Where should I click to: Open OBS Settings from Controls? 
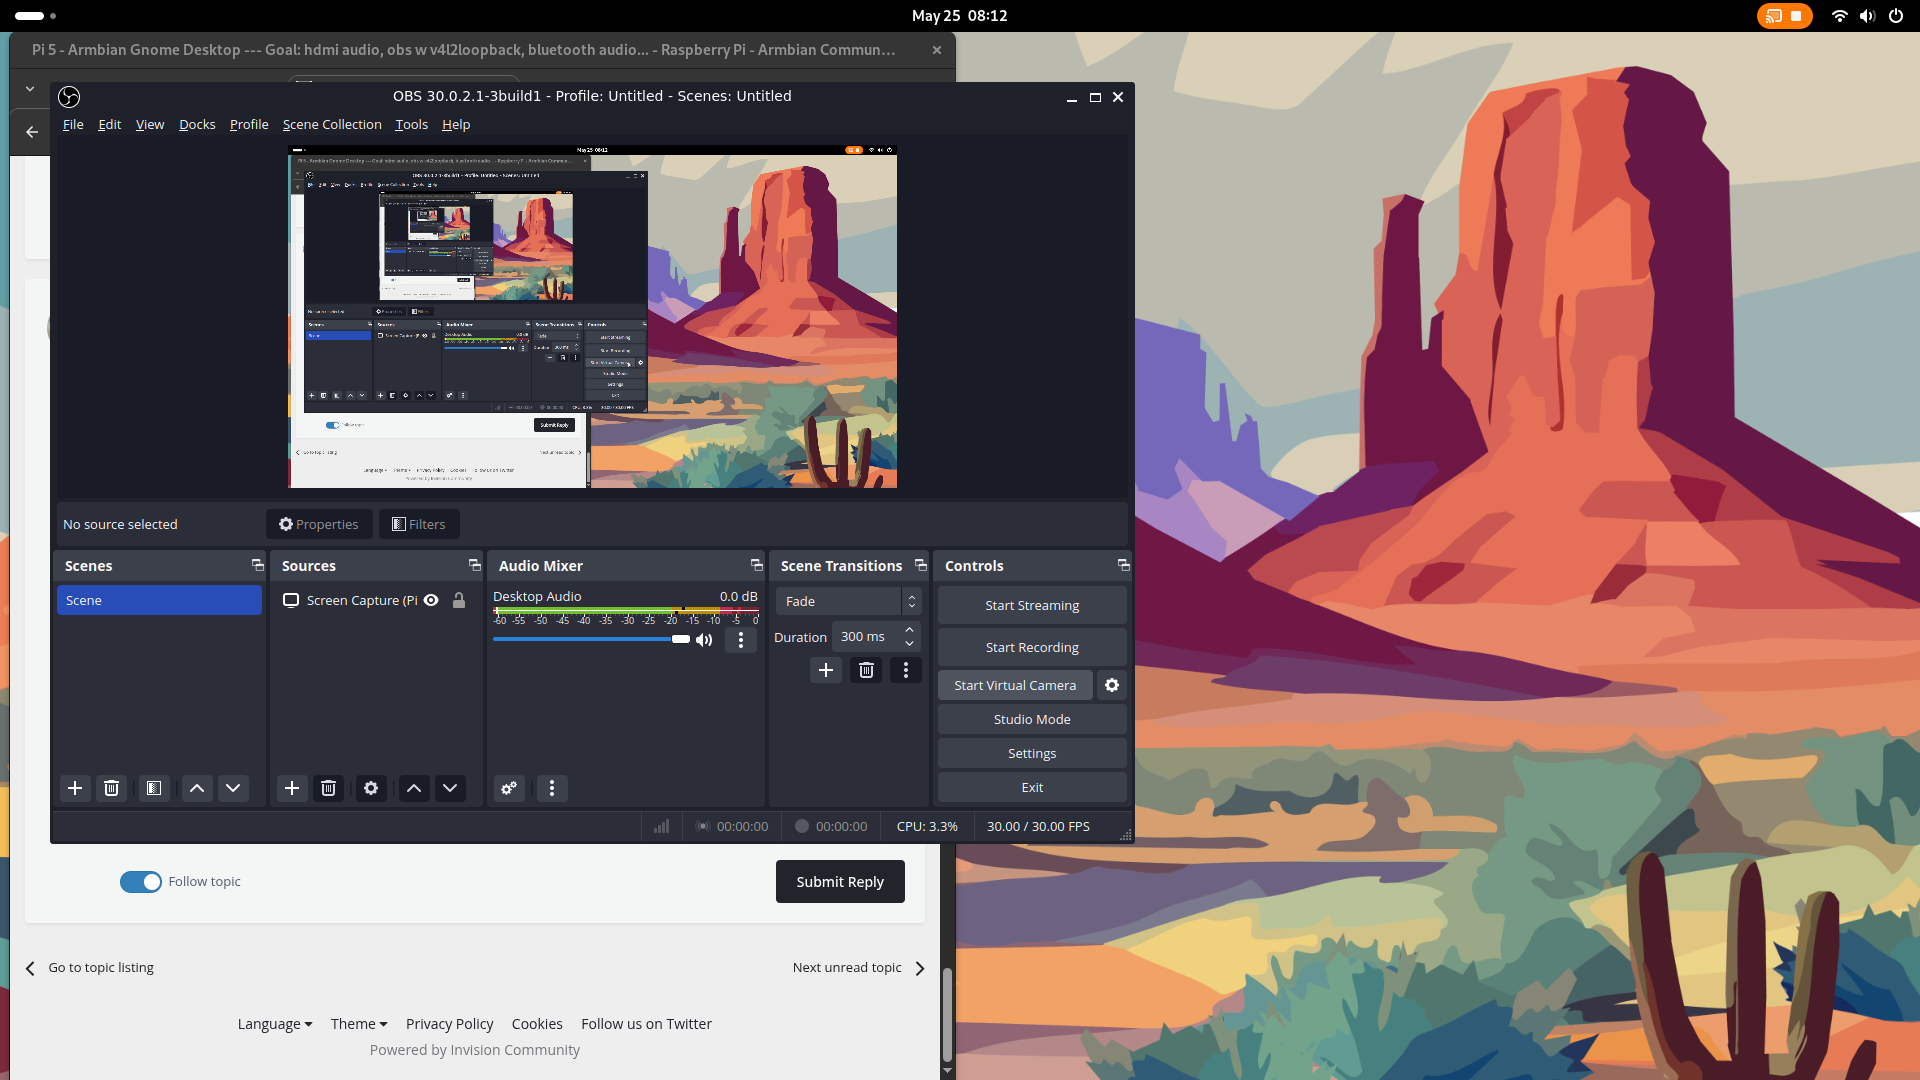tap(1032, 753)
